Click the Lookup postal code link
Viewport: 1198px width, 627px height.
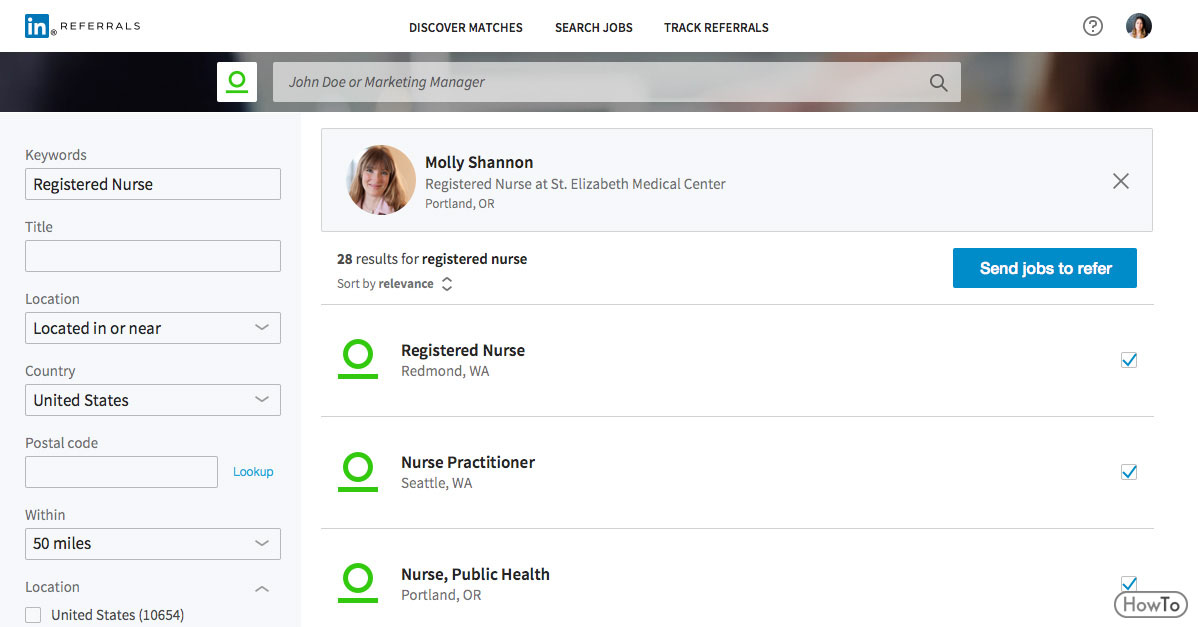coord(253,472)
